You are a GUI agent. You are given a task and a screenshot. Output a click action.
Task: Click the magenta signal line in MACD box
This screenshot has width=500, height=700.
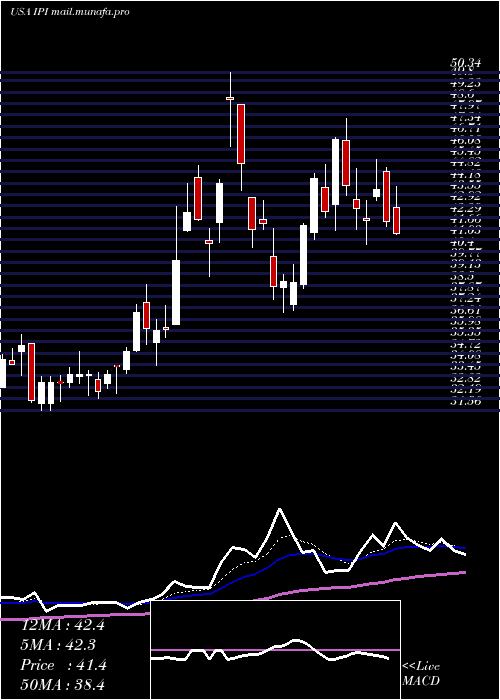click(x=275, y=650)
